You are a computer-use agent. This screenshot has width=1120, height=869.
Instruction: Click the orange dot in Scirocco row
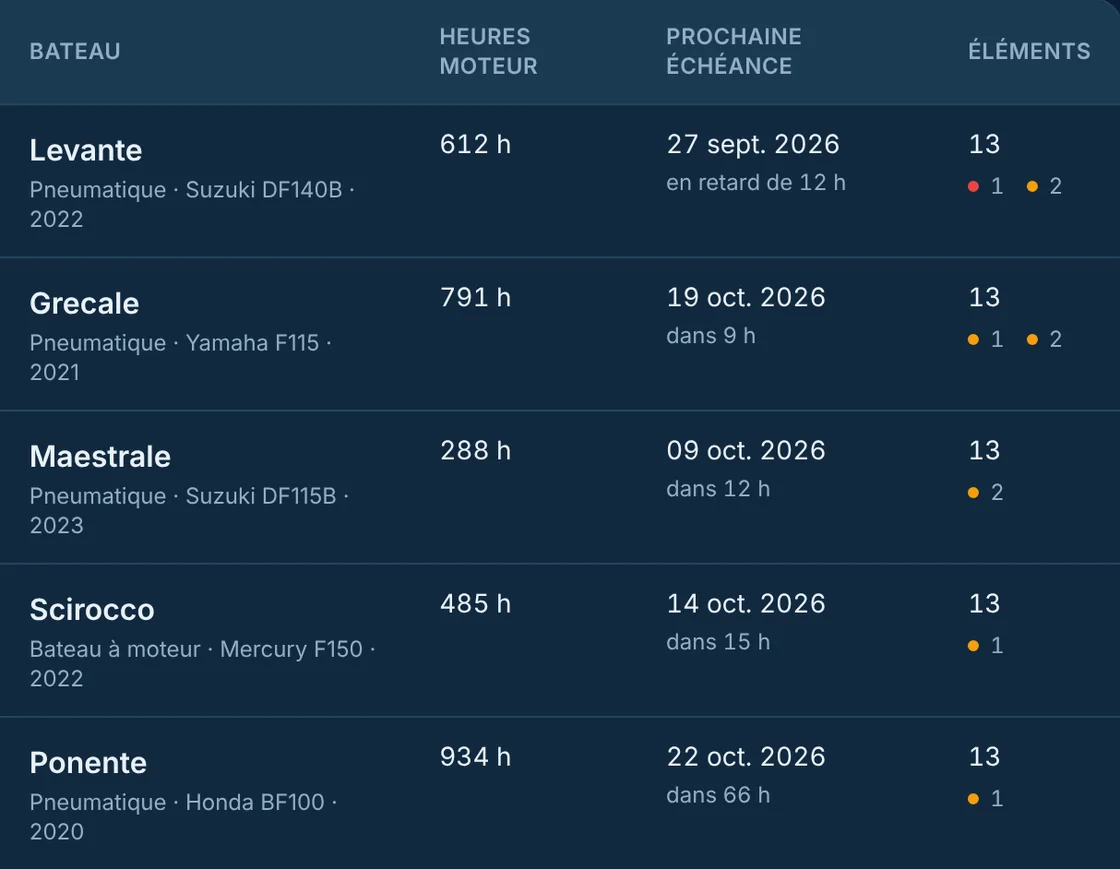(973, 646)
